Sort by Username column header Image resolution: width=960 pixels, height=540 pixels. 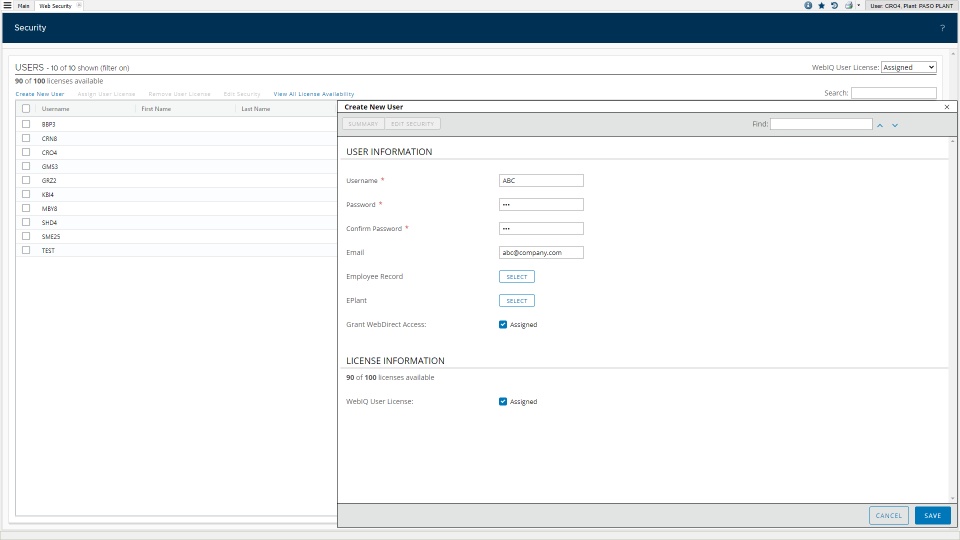tap(56, 109)
